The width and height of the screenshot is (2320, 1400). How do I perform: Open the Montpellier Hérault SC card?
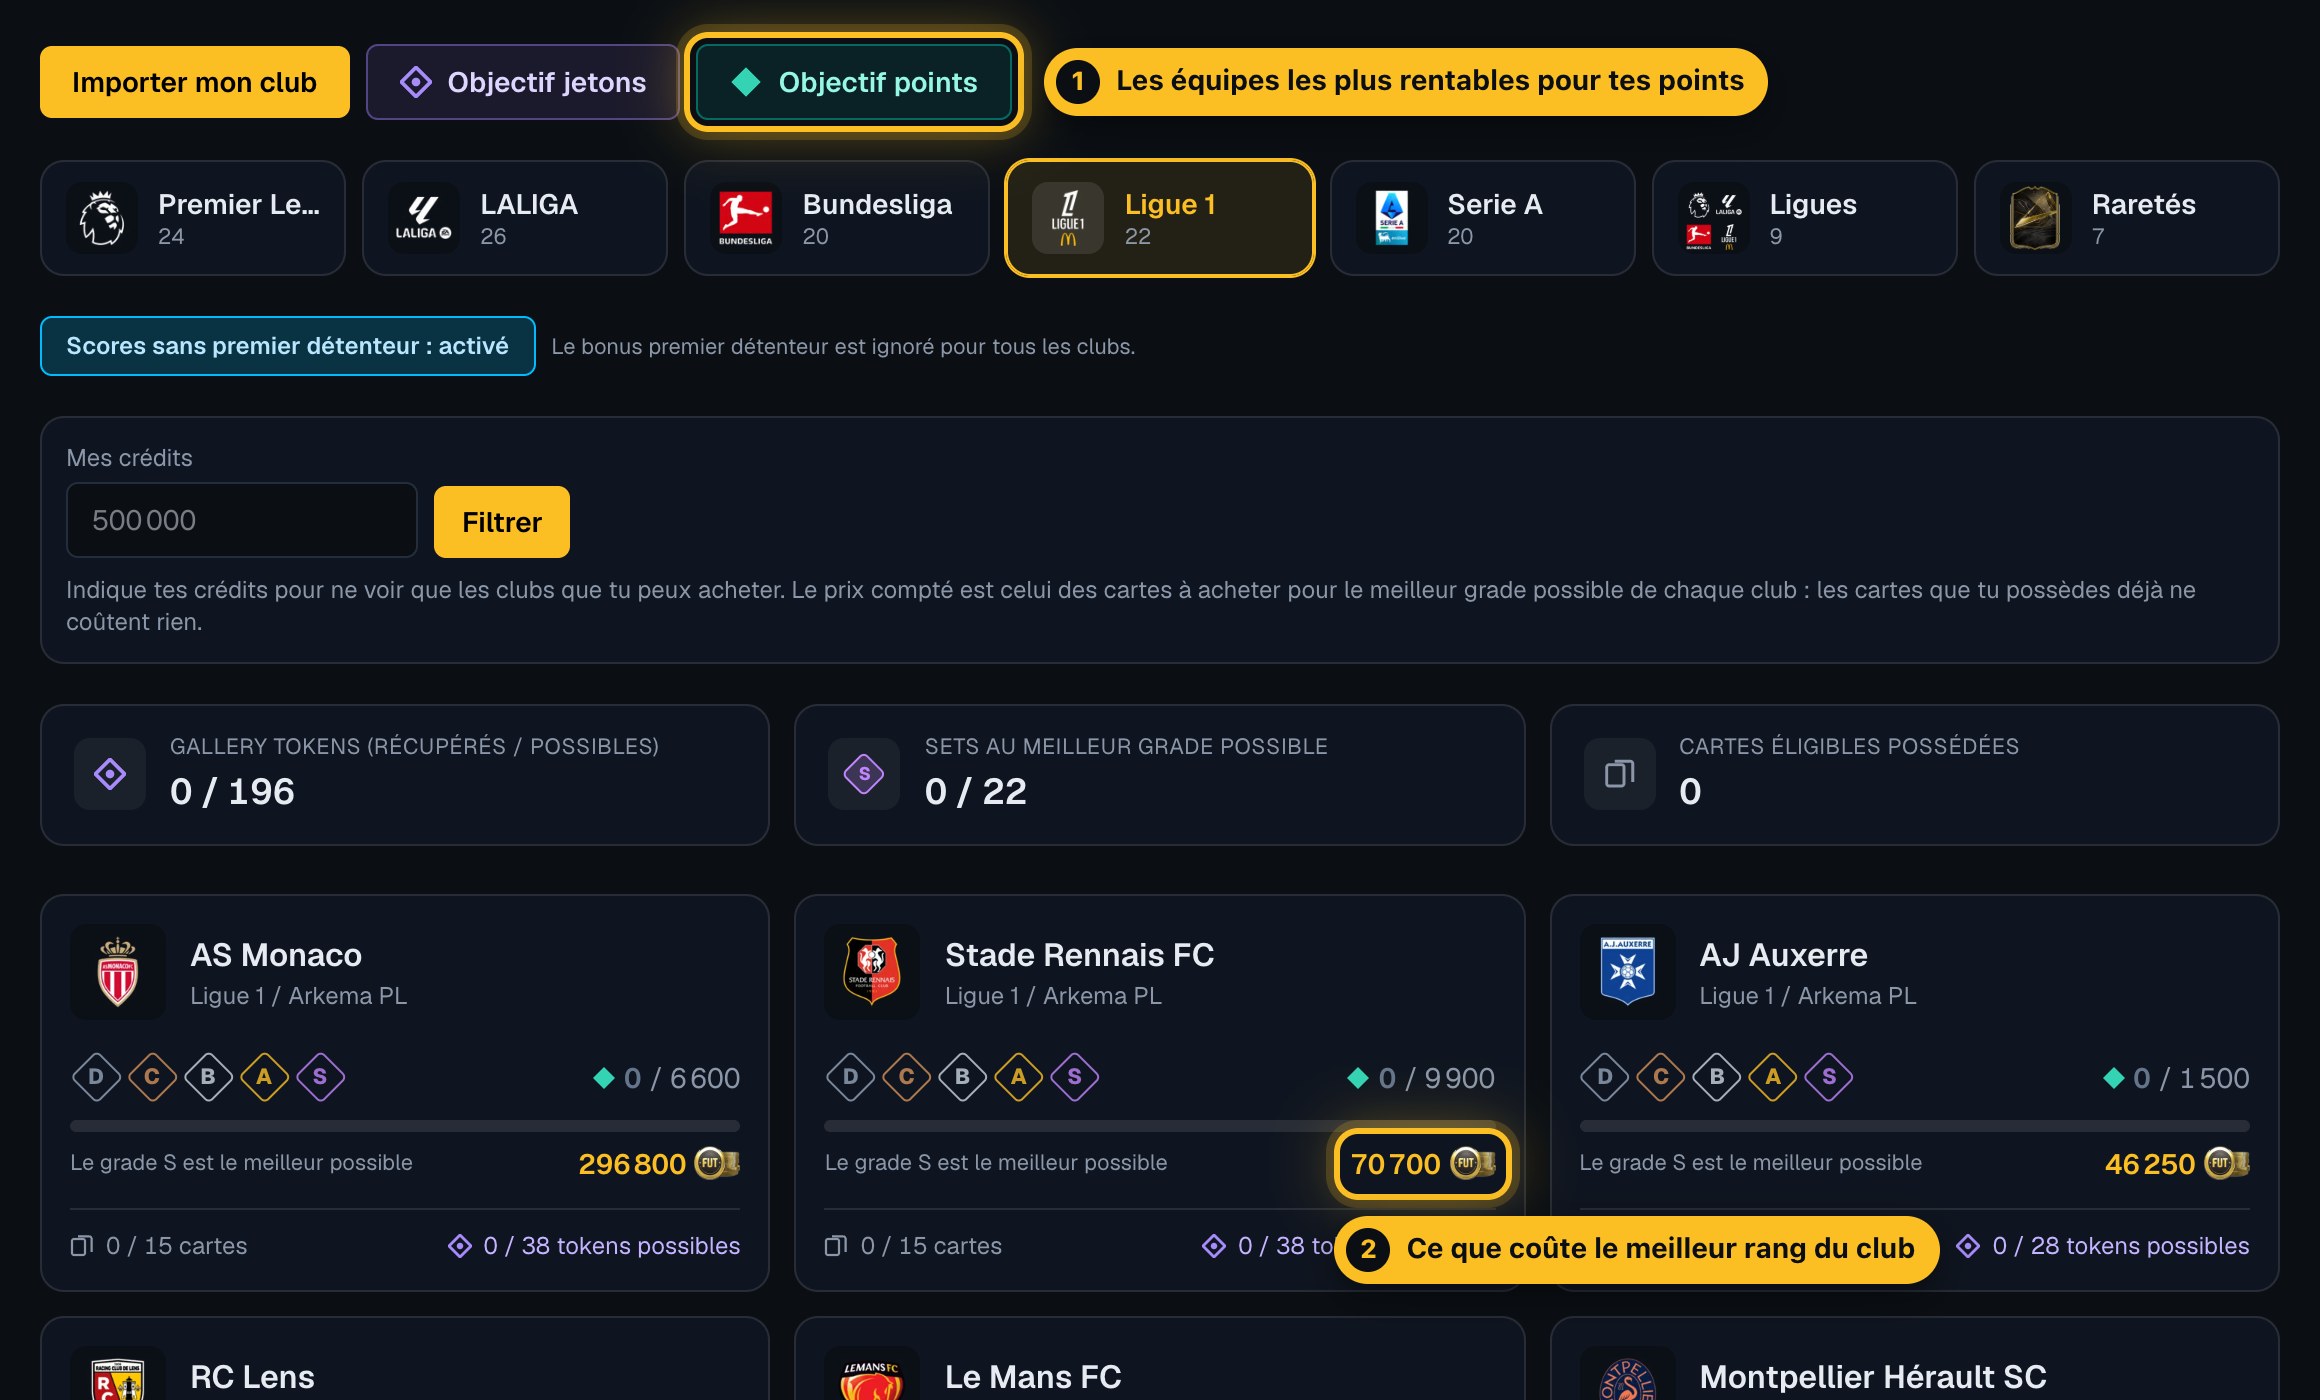click(x=1915, y=1360)
